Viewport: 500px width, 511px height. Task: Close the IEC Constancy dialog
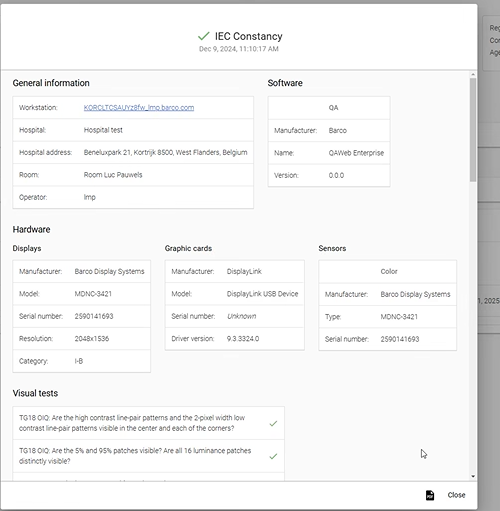[x=456, y=495]
